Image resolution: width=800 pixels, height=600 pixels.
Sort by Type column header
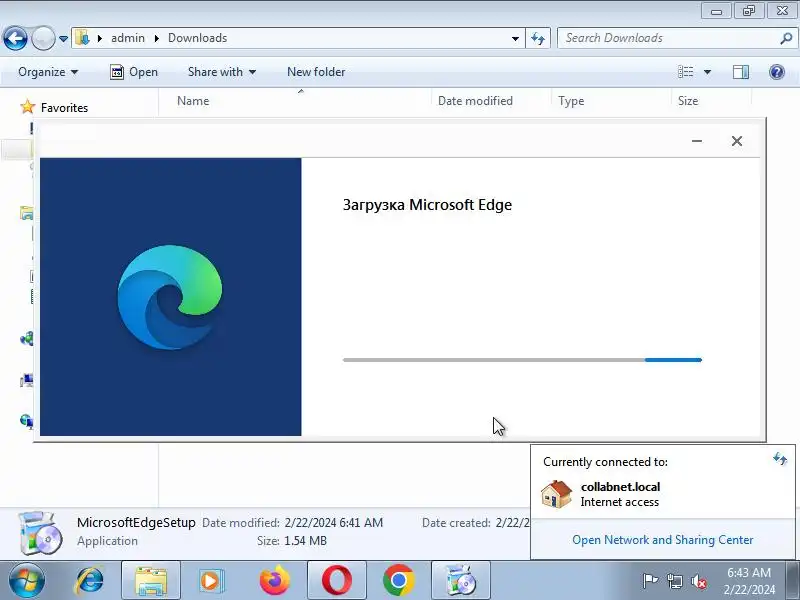(x=571, y=101)
